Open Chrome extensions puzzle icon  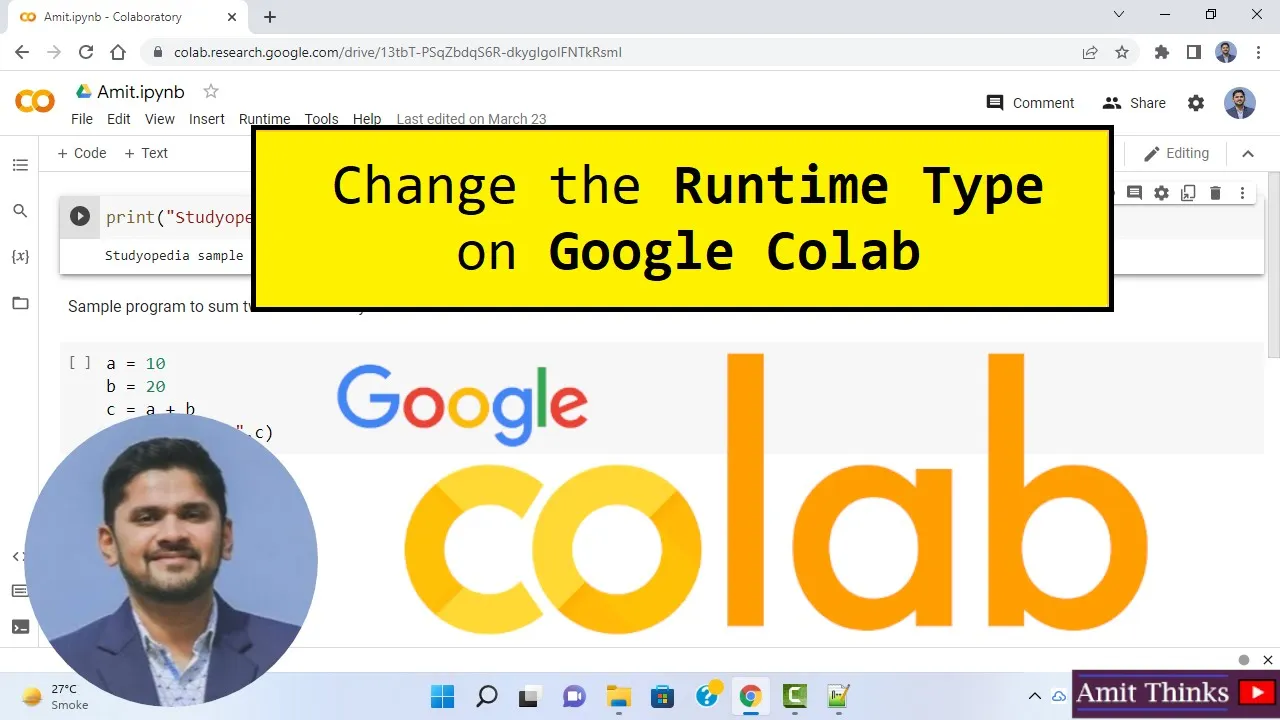1161,52
